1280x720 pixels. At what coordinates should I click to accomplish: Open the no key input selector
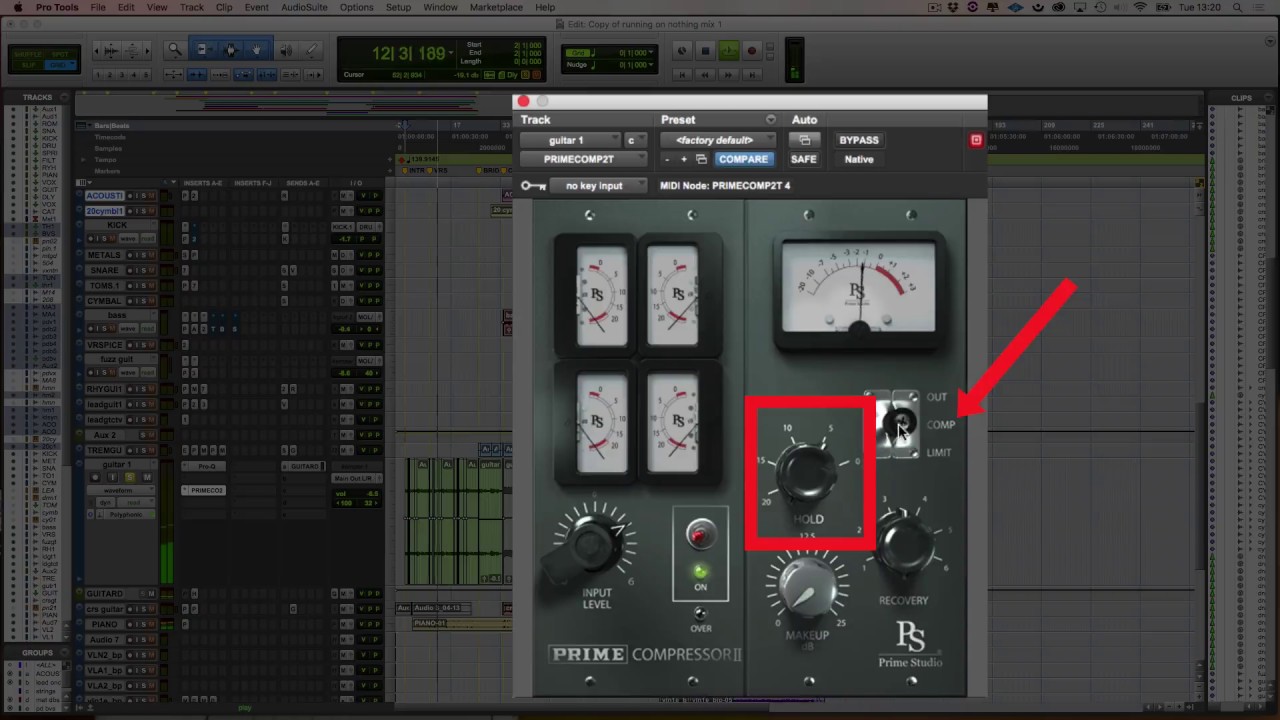coord(599,186)
